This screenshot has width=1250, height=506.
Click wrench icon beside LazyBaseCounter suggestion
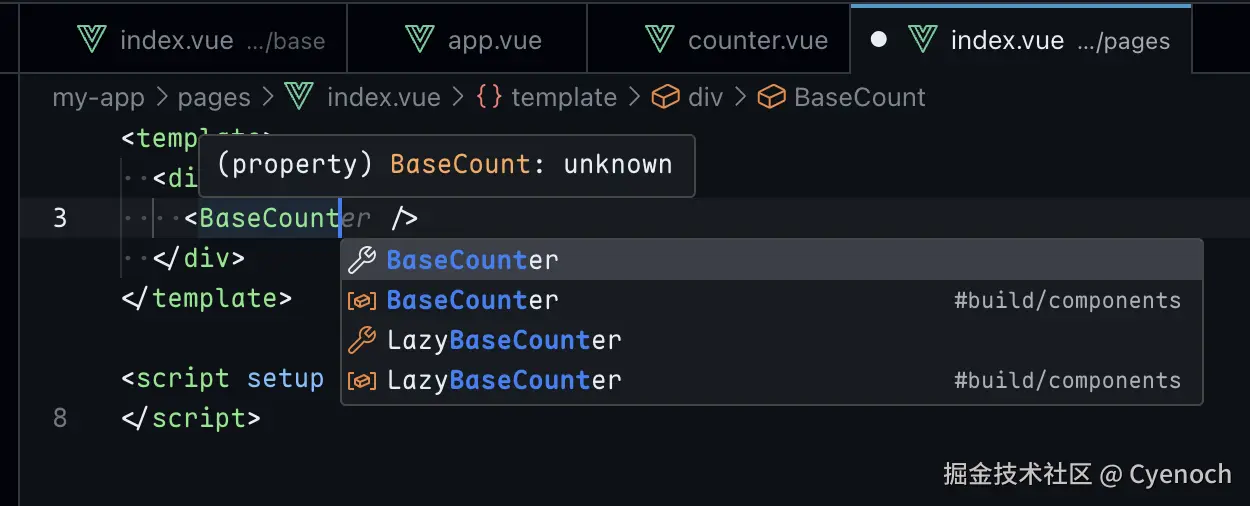[361, 340]
